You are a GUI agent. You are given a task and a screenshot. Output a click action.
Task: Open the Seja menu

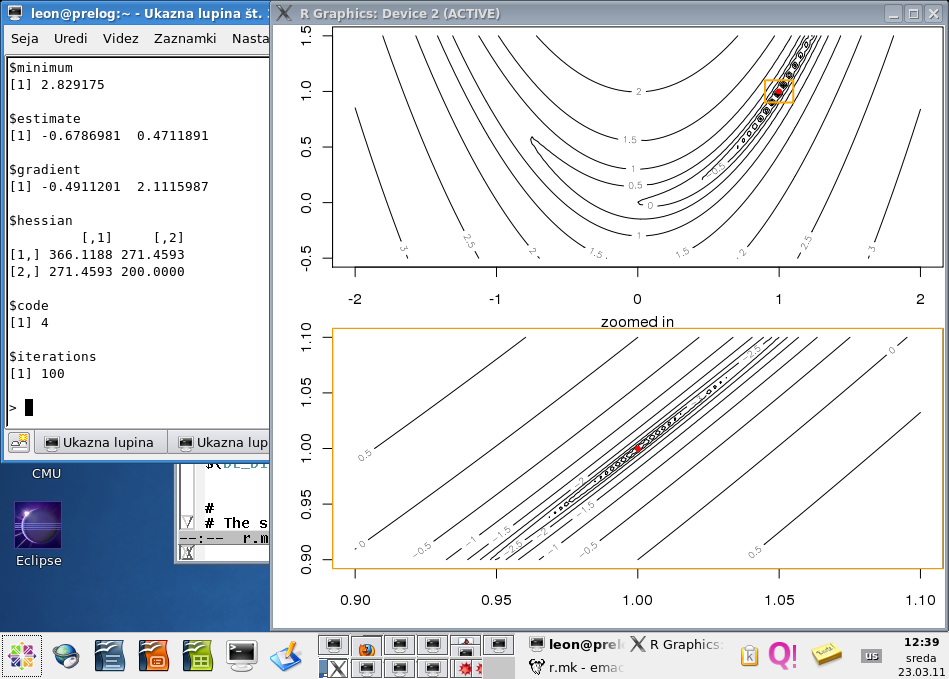[25, 39]
